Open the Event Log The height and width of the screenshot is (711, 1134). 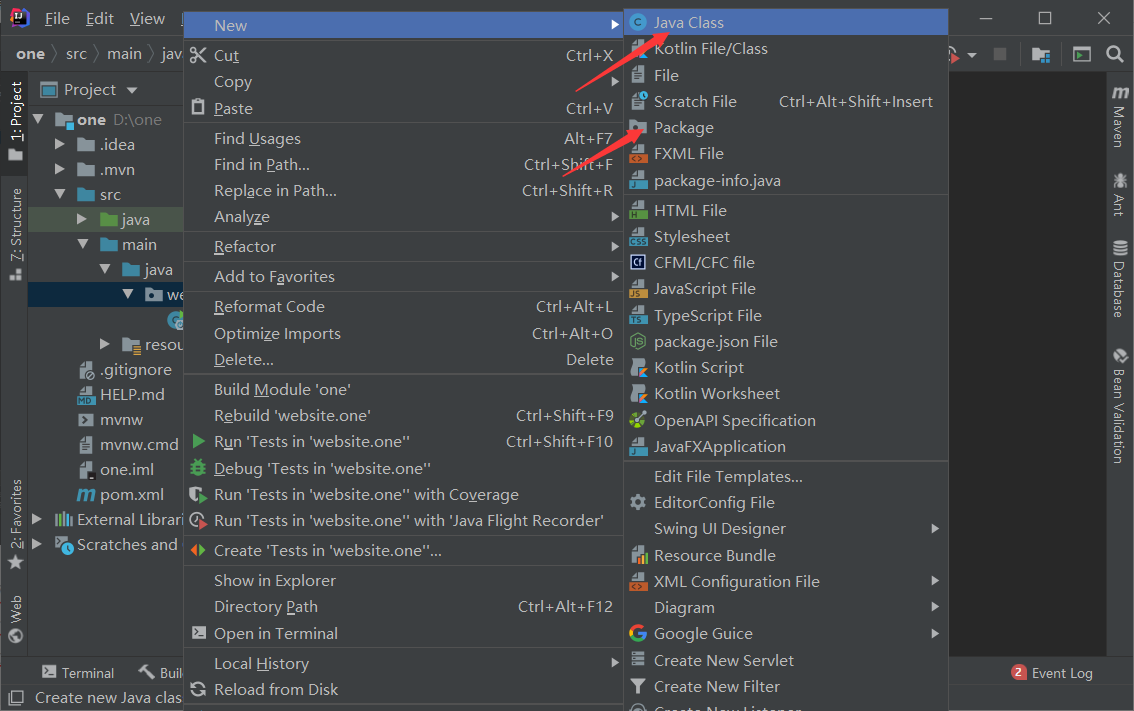pos(1052,673)
